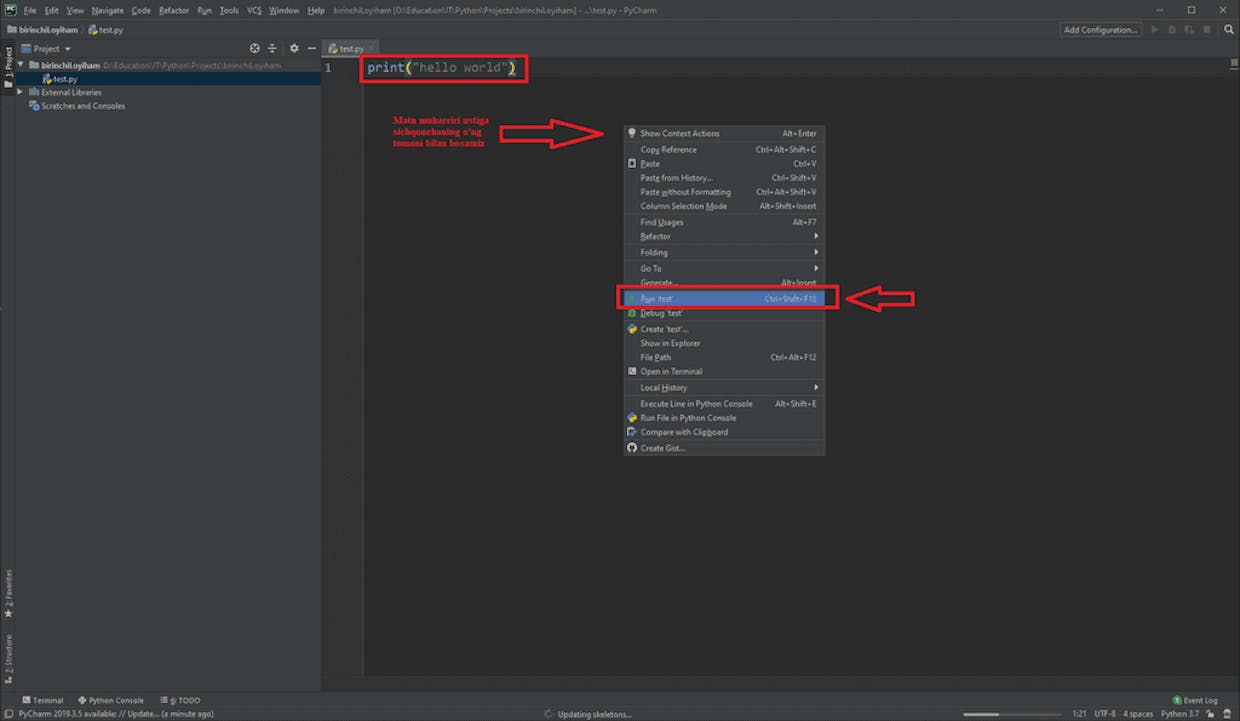The image size is (1240, 721).
Task: Click the bug icon beside Debug 'test'
Action: point(632,313)
